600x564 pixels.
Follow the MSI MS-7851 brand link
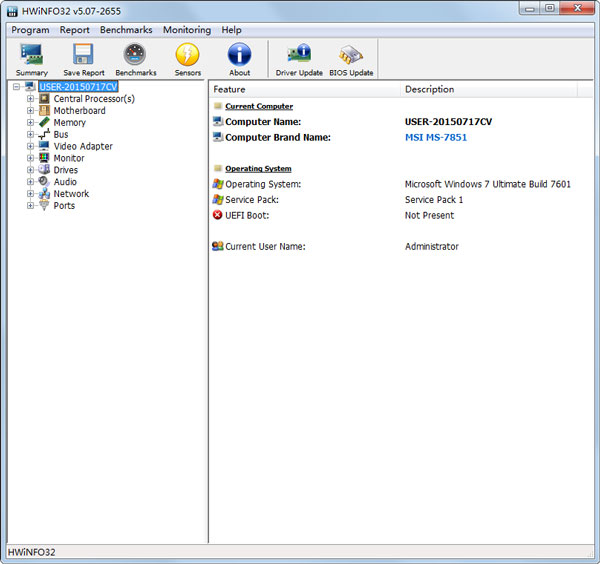(x=436, y=137)
